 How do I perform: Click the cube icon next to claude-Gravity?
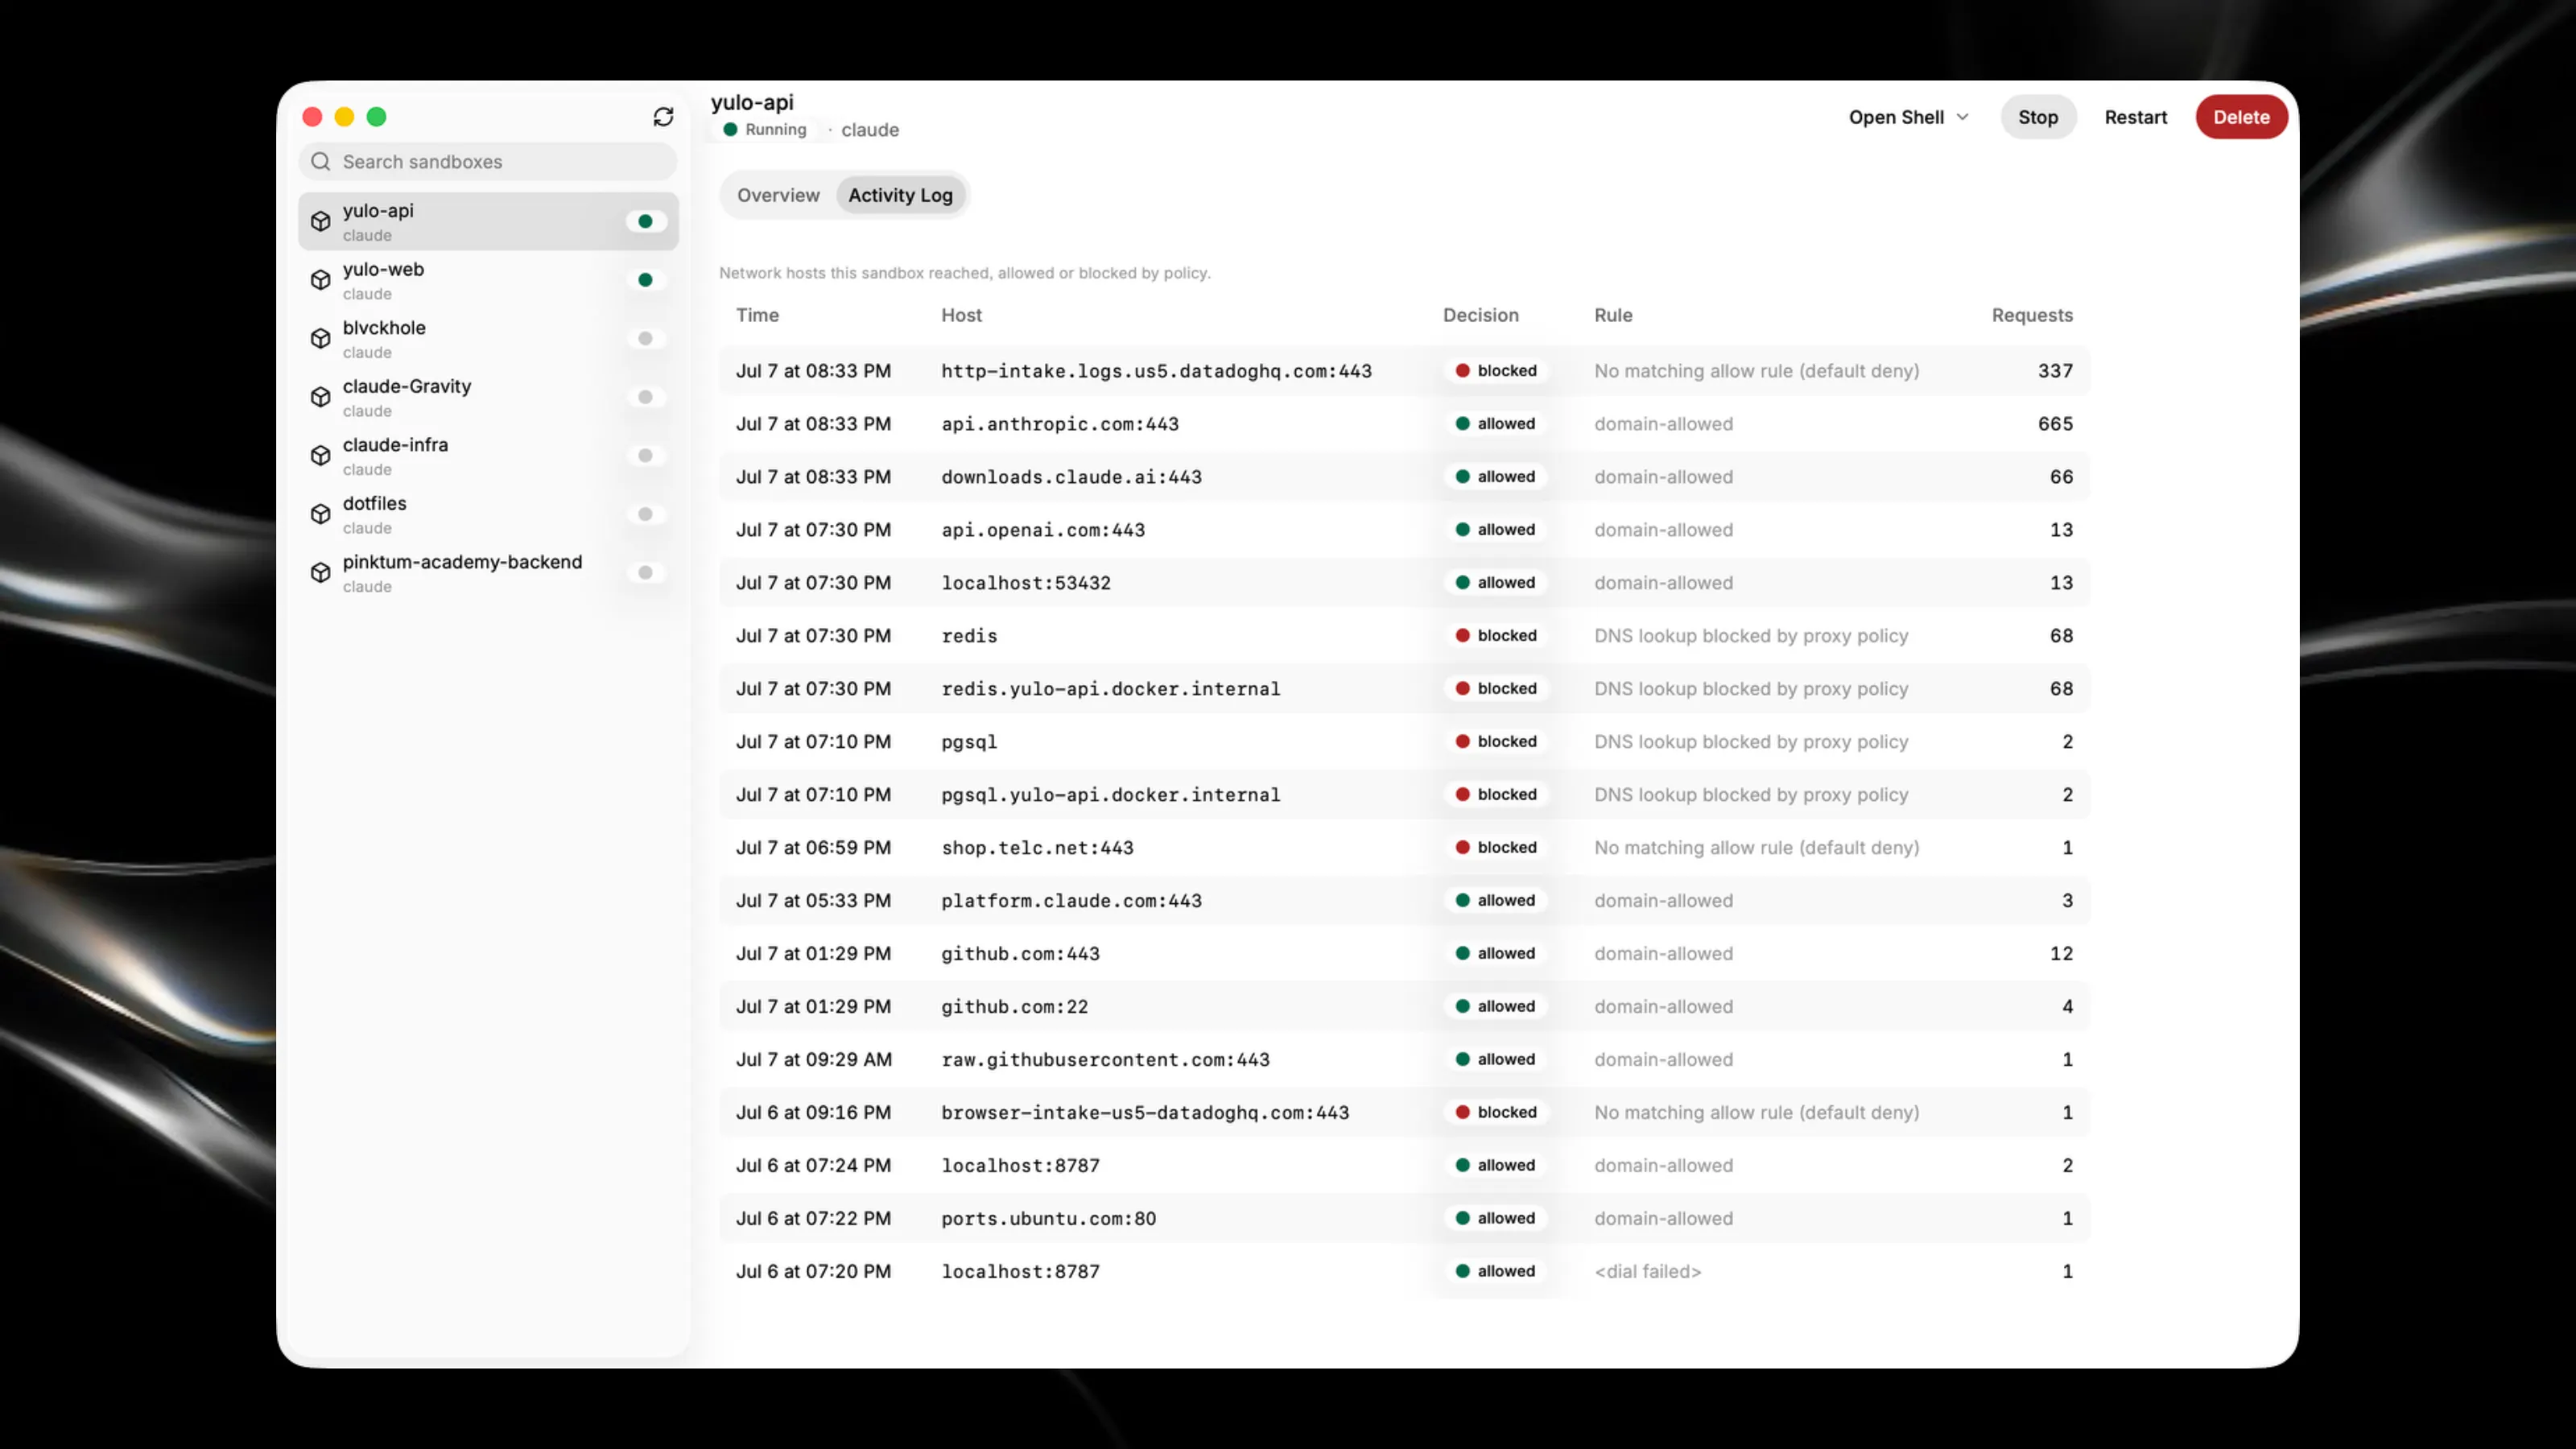click(320, 397)
